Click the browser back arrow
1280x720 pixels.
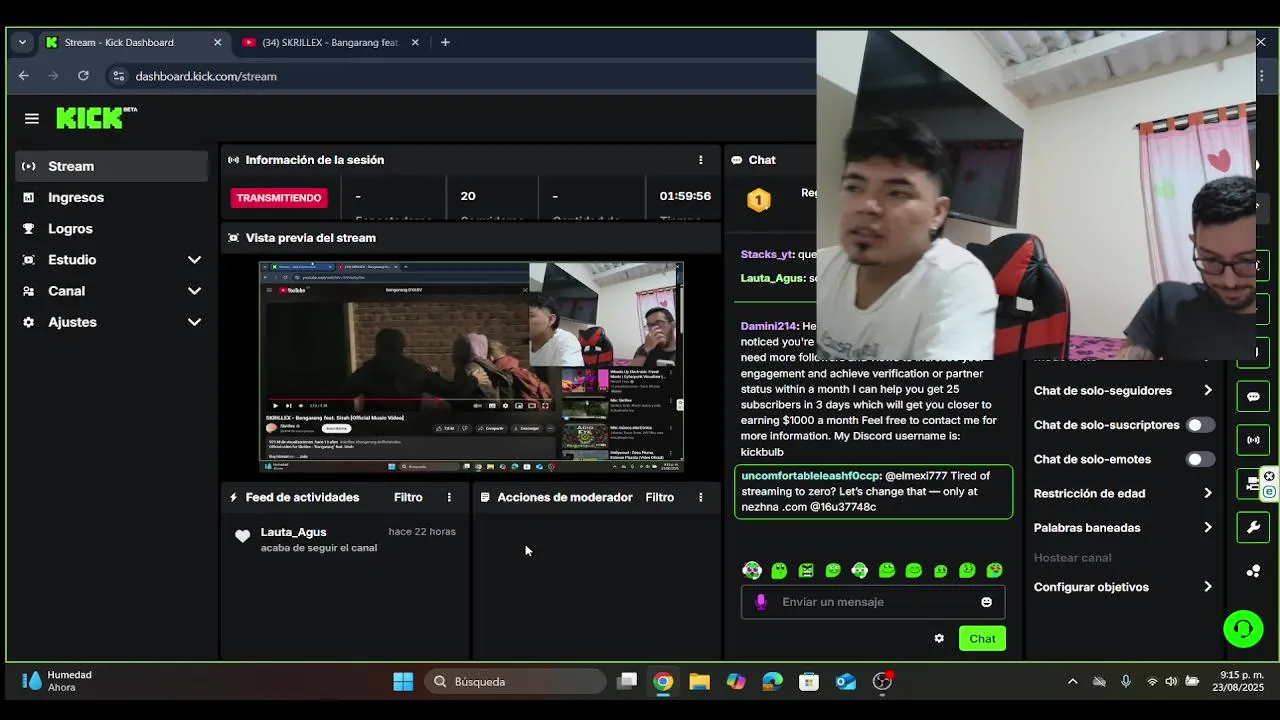24,76
